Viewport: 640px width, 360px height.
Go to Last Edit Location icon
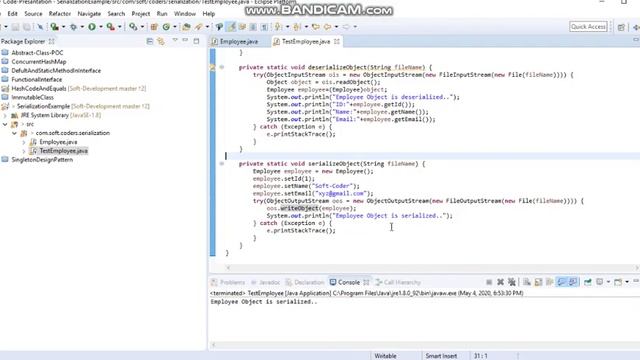316,27
